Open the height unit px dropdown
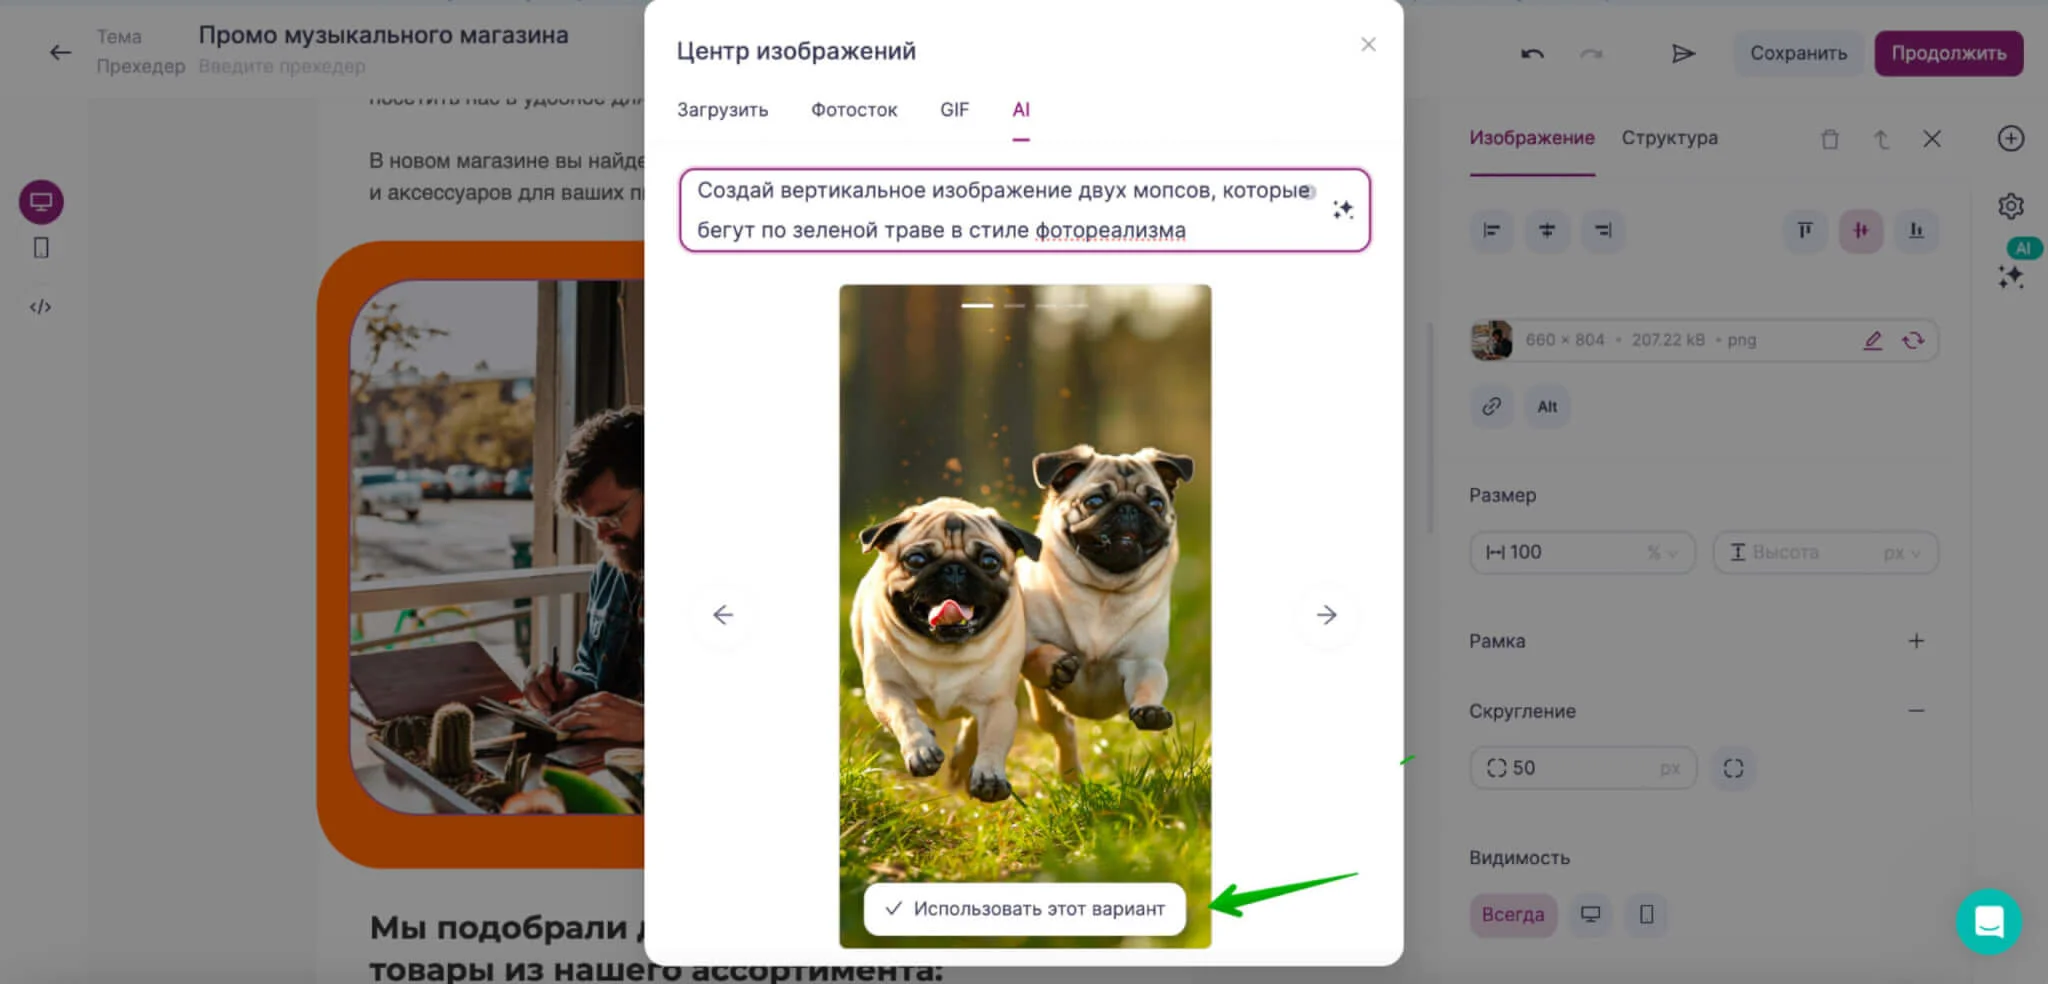This screenshot has width=2048, height=984. [x=1903, y=553]
